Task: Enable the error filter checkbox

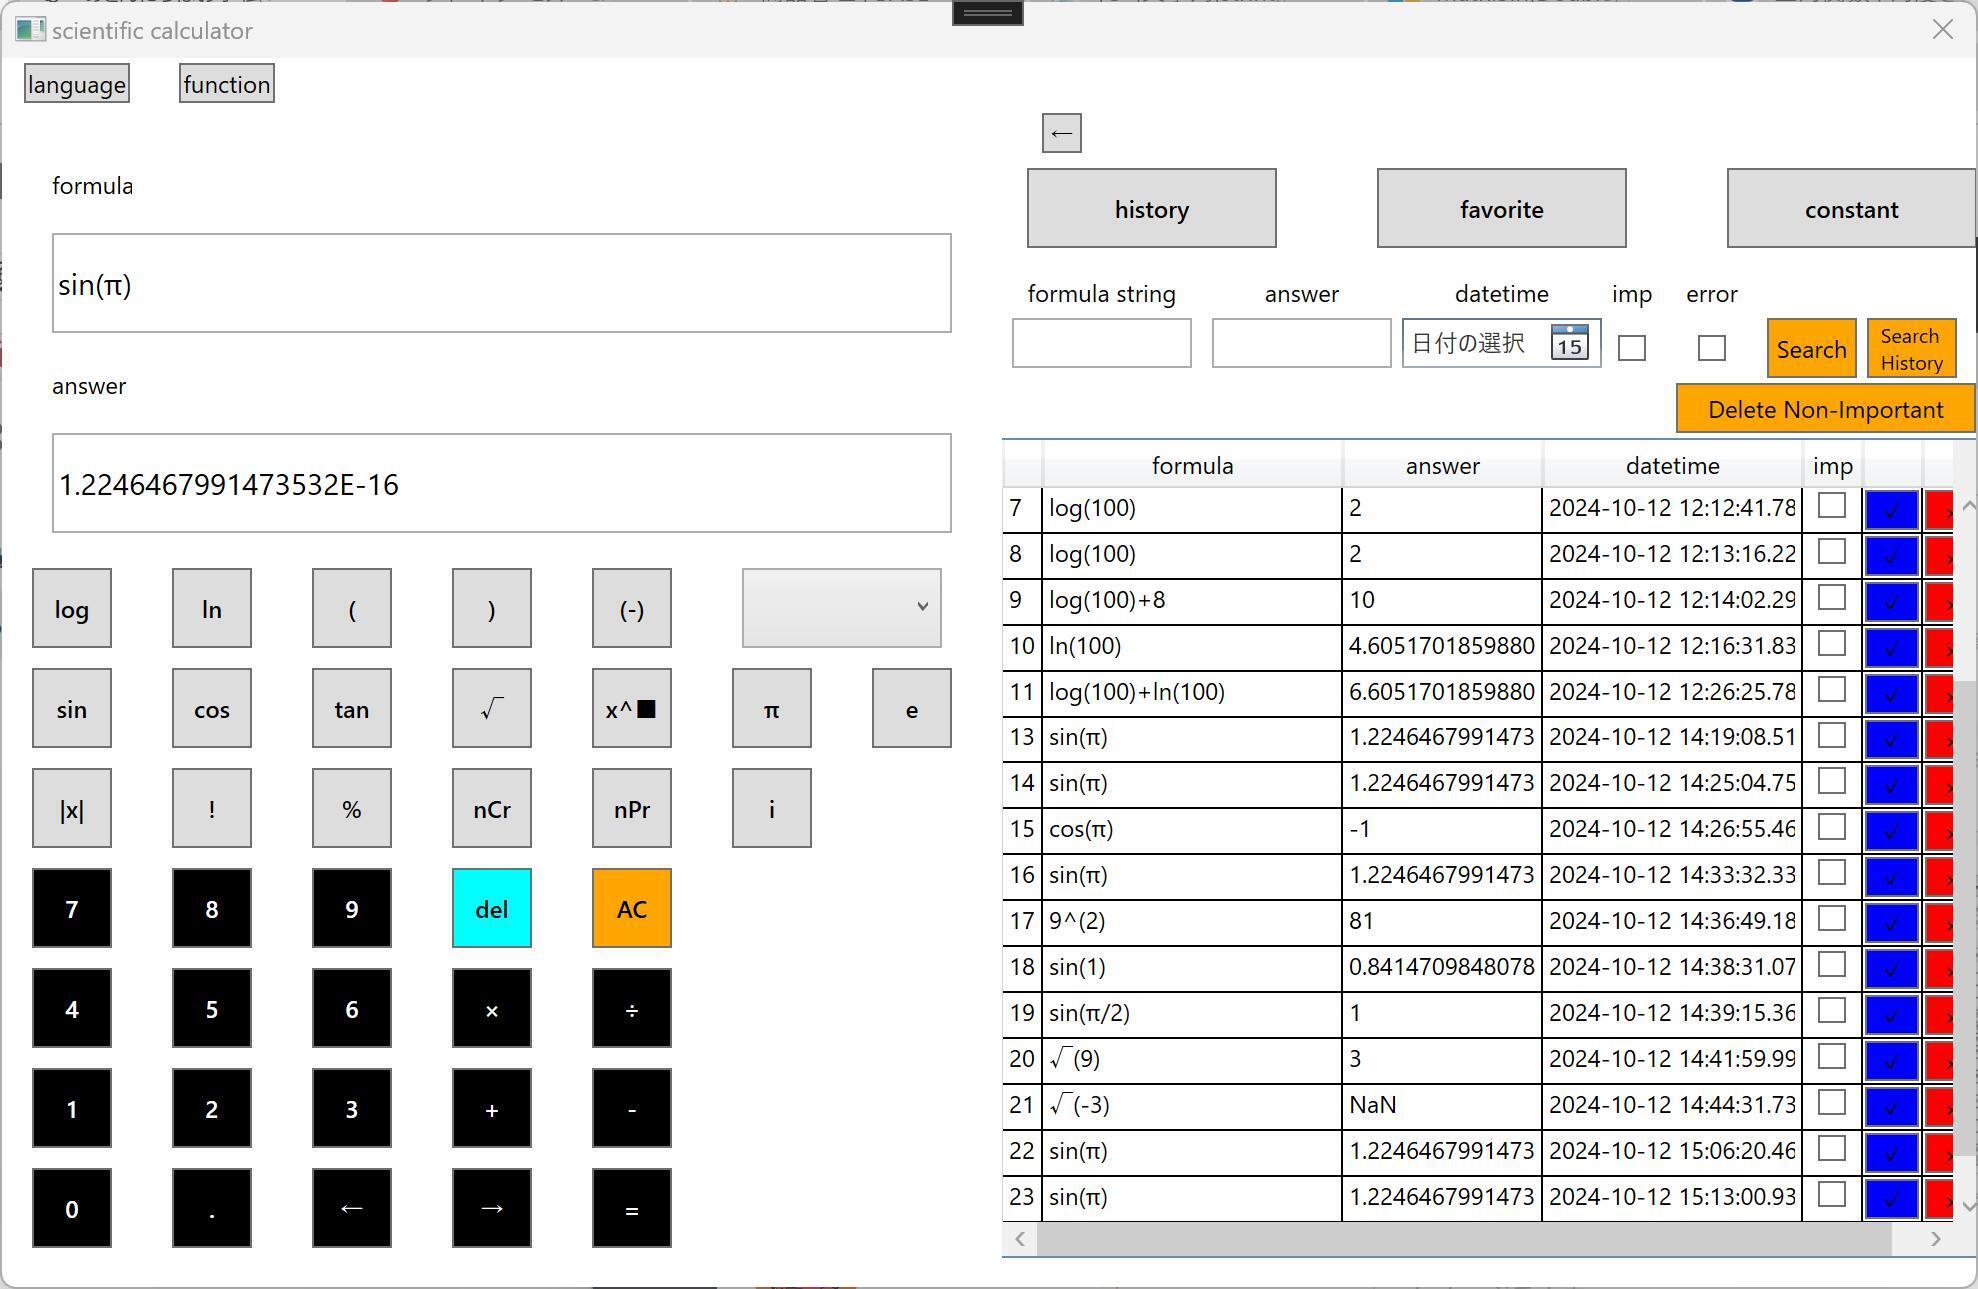Action: click(1711, 348)
